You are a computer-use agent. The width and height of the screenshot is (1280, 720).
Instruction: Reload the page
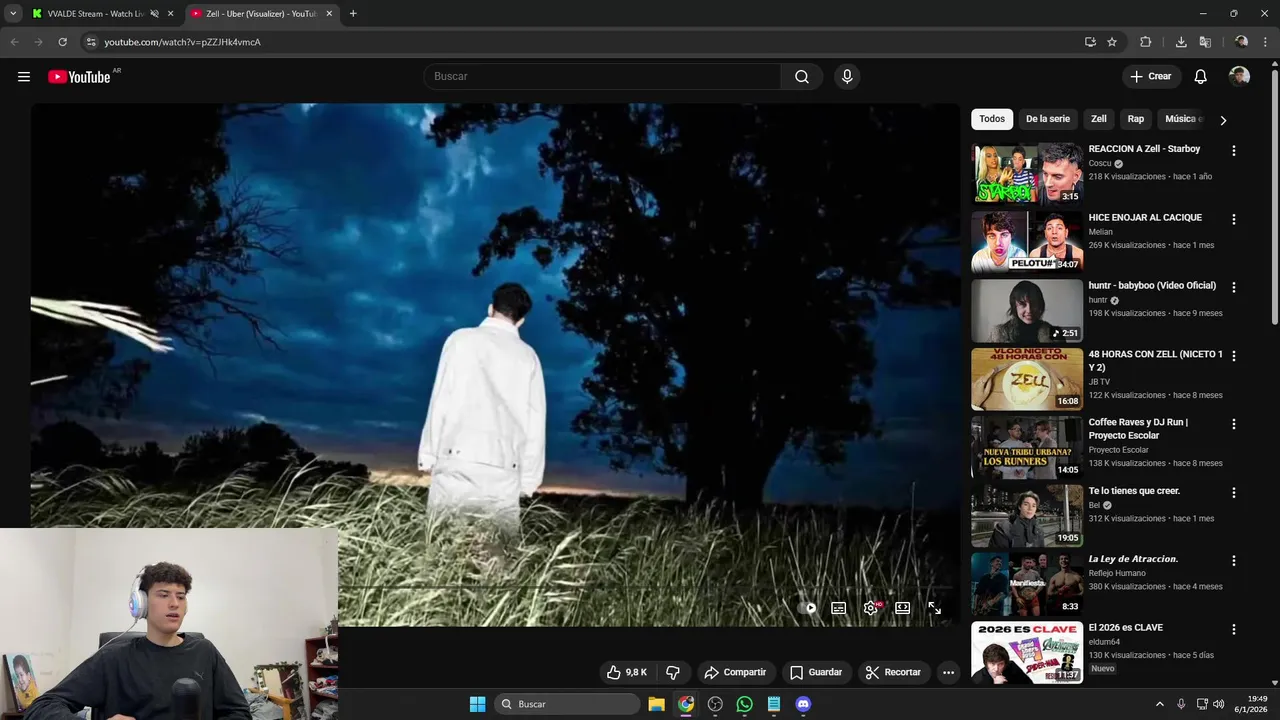[x=62, y=42]
